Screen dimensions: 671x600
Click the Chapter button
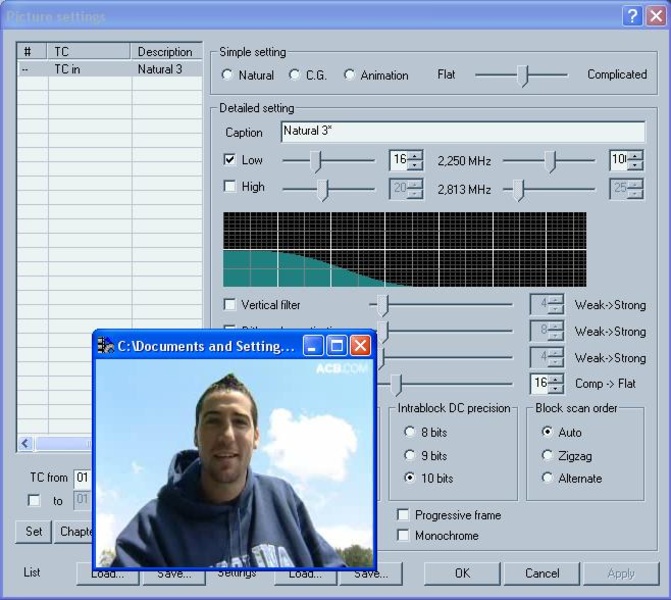pos(74,532)
